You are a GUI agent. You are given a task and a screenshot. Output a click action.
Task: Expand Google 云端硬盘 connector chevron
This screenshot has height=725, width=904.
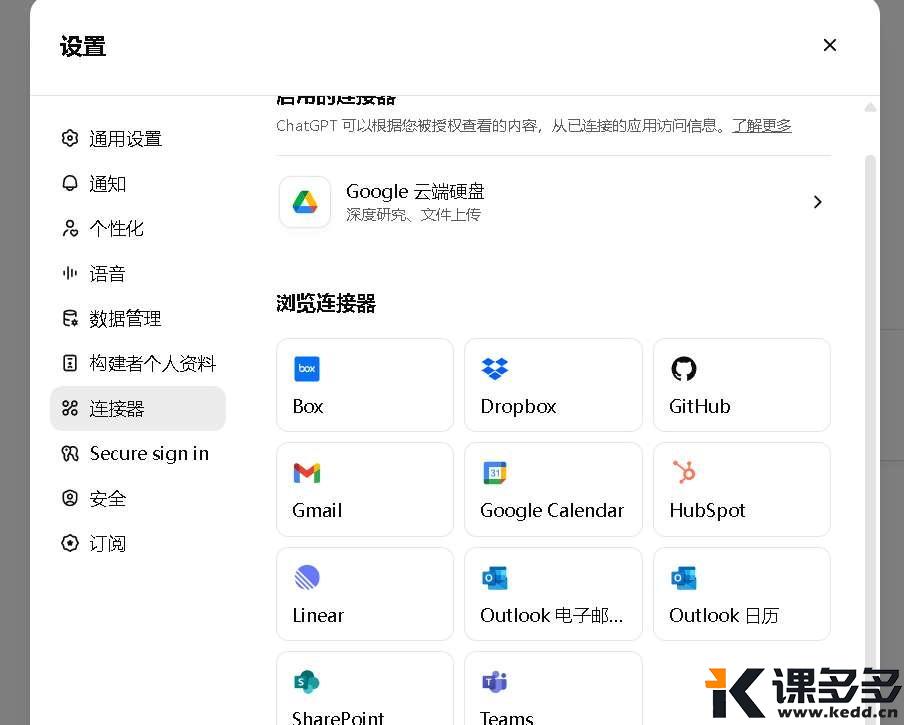818,202
